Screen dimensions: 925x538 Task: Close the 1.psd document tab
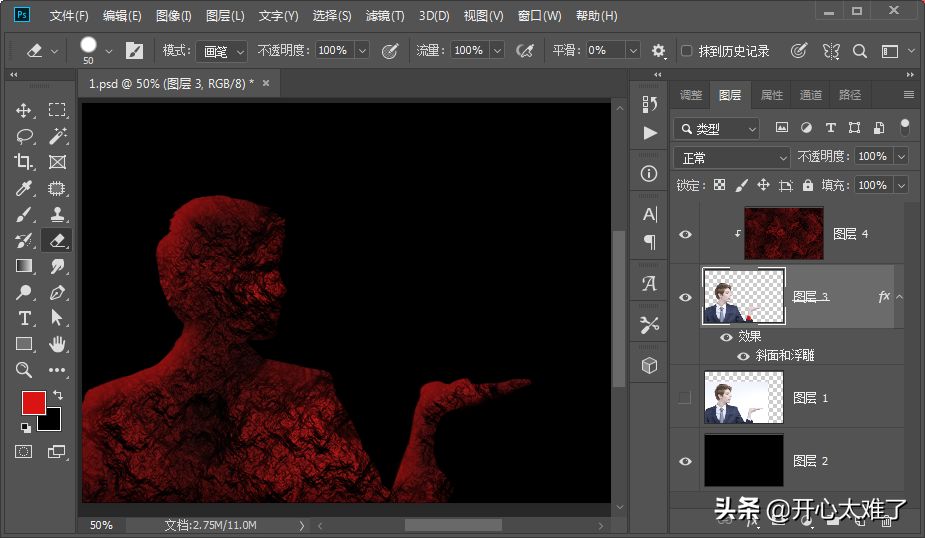[266, 84]
